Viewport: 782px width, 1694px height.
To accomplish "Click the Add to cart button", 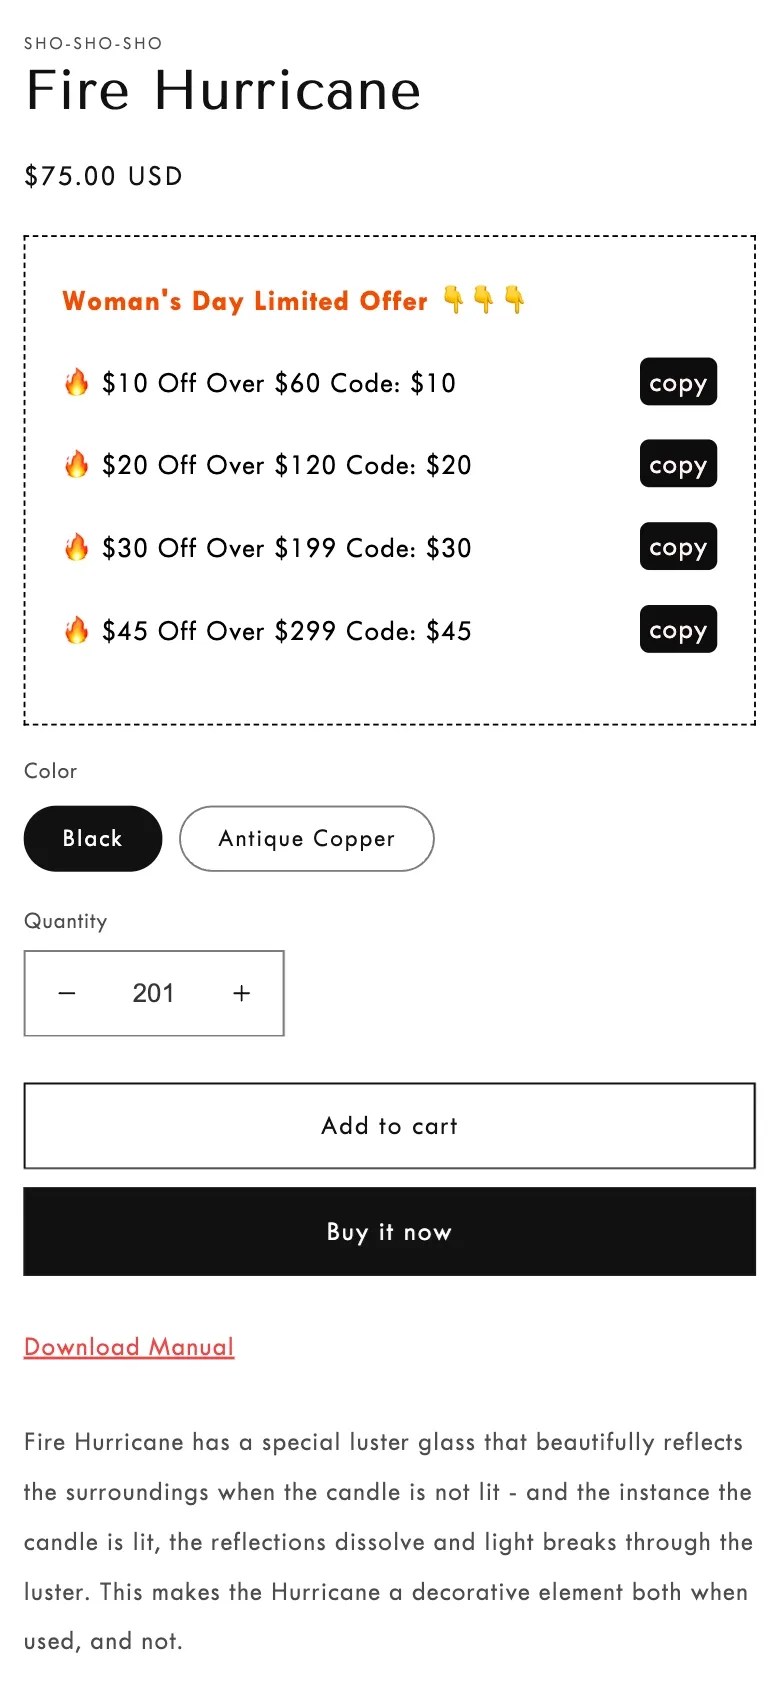I will pyautogui.click(x=389, y=1126).
